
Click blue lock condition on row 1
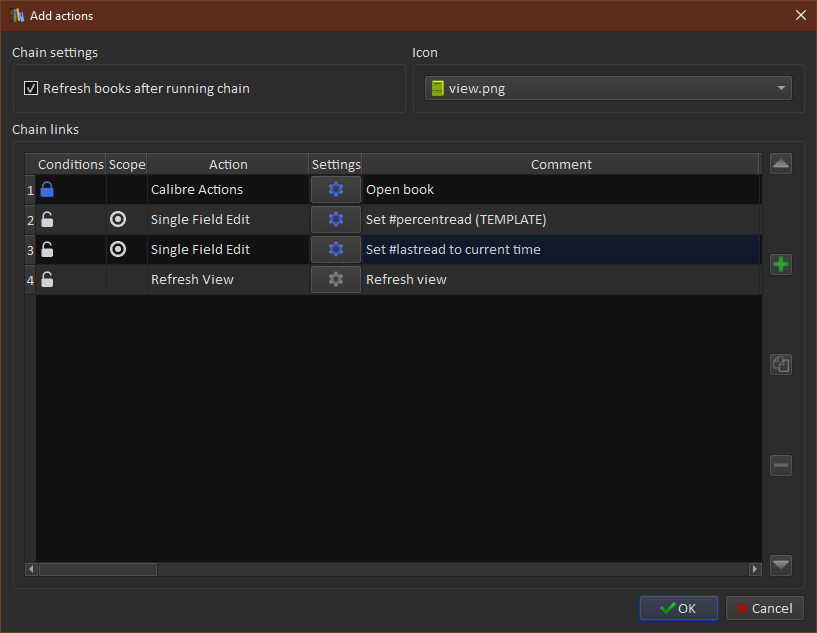pyautogui.click(x=47, y=190)
